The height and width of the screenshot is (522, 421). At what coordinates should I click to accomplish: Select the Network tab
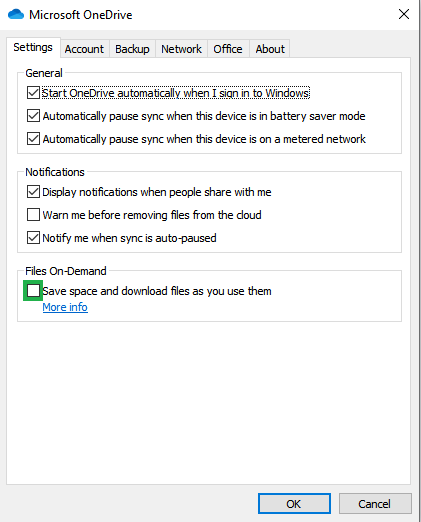click(181, 49)
